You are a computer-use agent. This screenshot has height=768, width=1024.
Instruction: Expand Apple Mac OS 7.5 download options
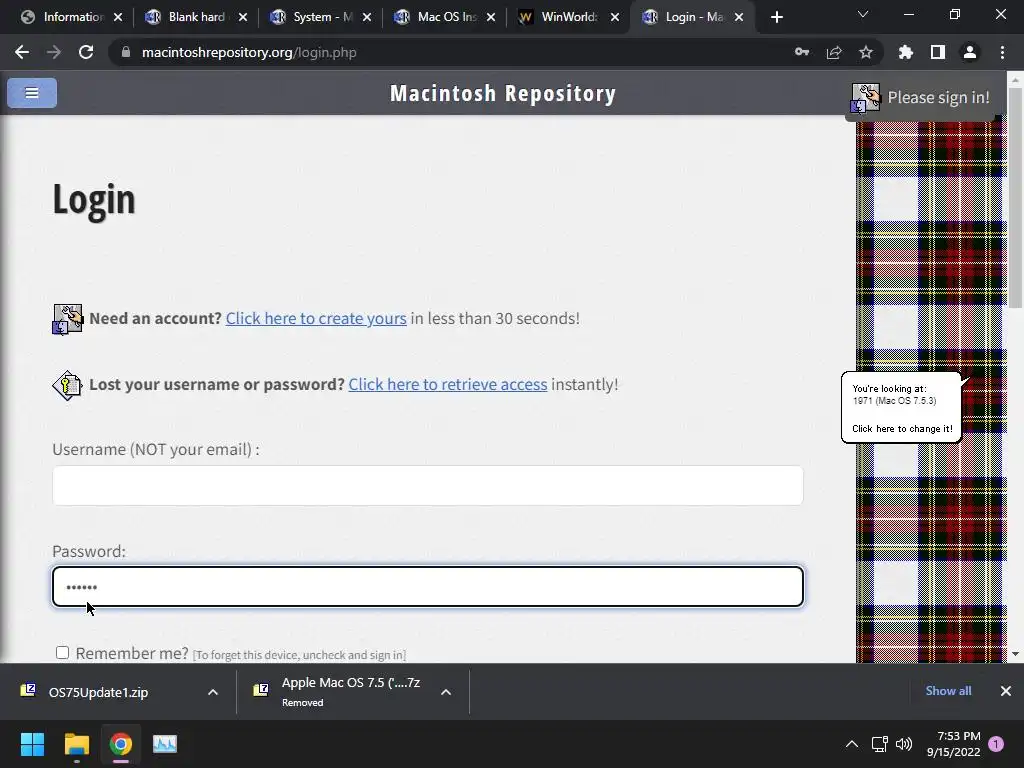click(x=446, y=692)
